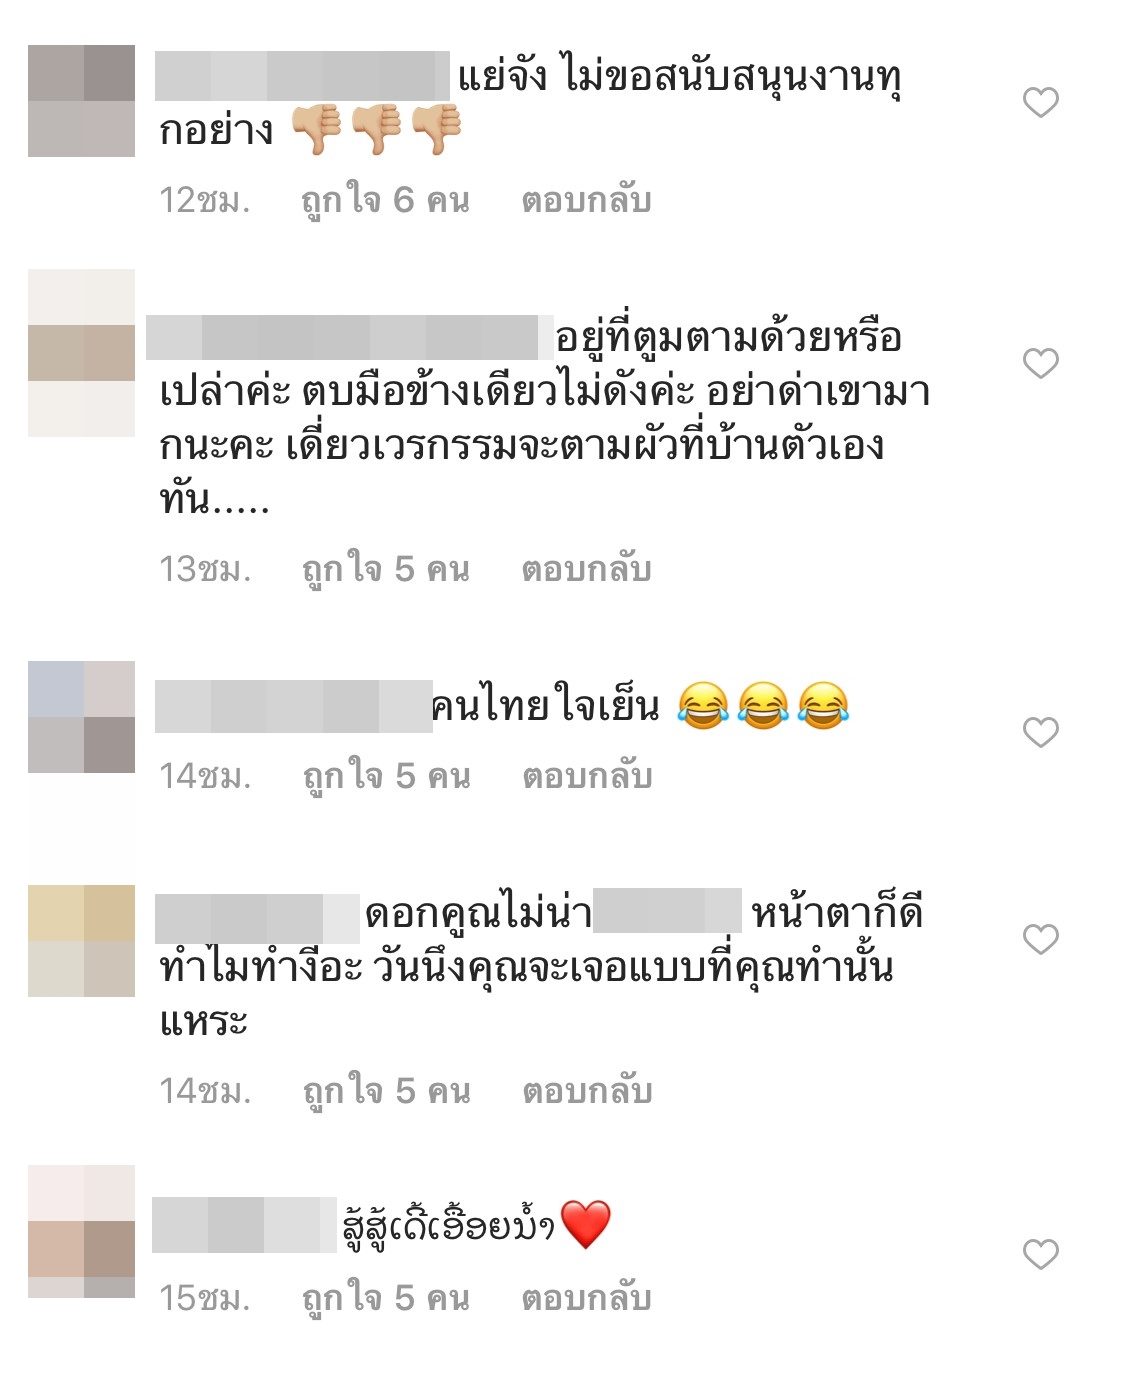View ถูกใจ 5 คน on 13ชม. comment
Viewport: 1125px width, 1377px height.
pos(385,570)
